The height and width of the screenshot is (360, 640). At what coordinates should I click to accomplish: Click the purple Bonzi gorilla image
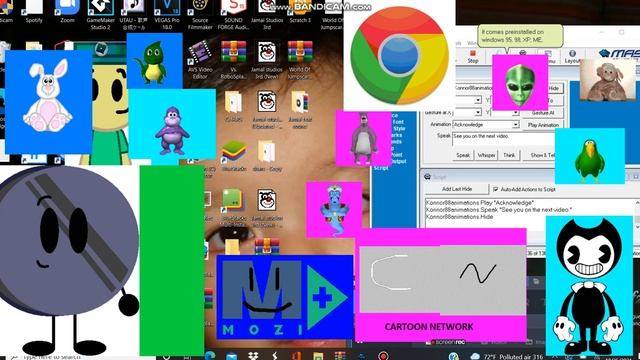click(172, 124)
